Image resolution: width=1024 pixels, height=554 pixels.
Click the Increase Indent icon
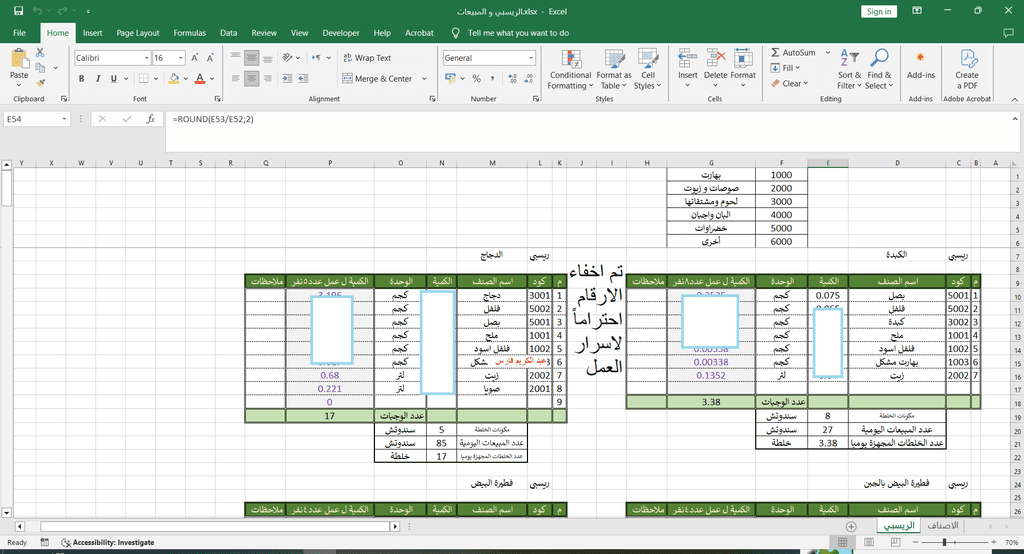(303, 78)
